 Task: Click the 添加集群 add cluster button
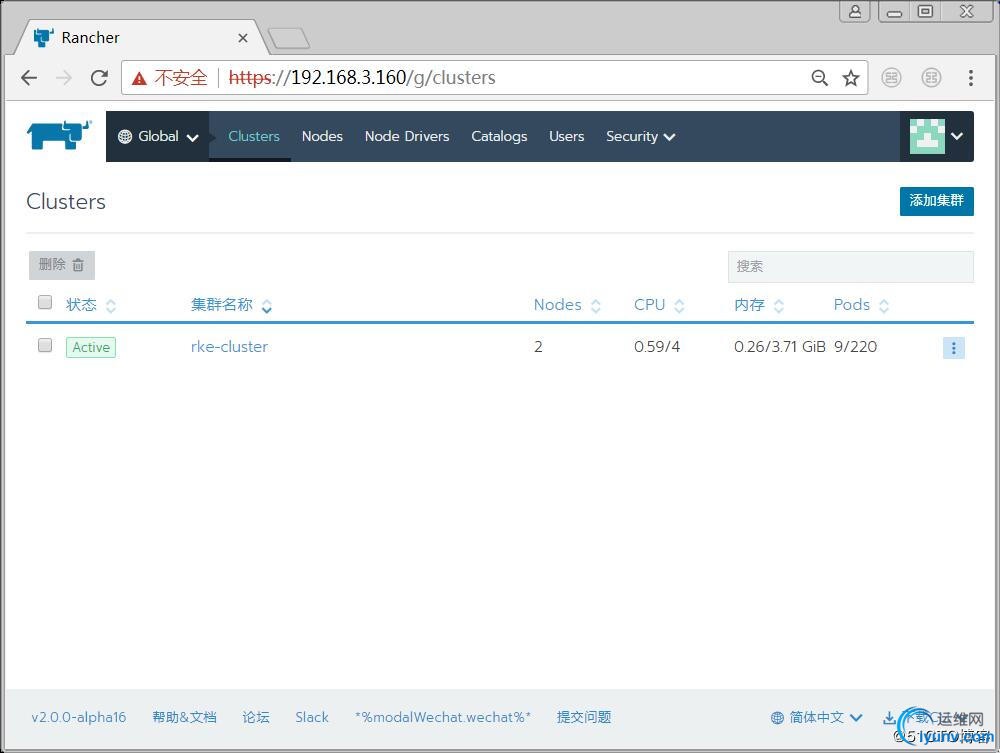click(936, 201)
